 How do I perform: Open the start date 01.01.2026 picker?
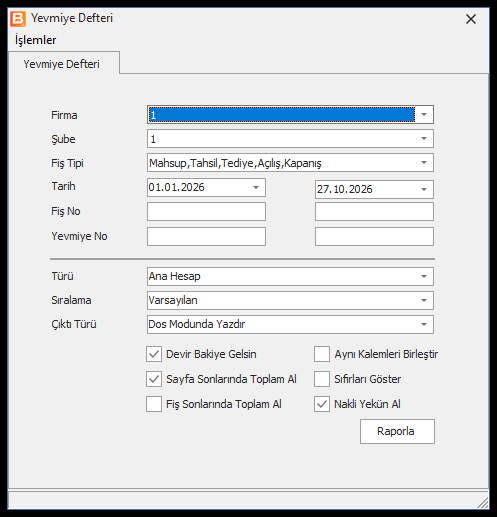[256, 187]
